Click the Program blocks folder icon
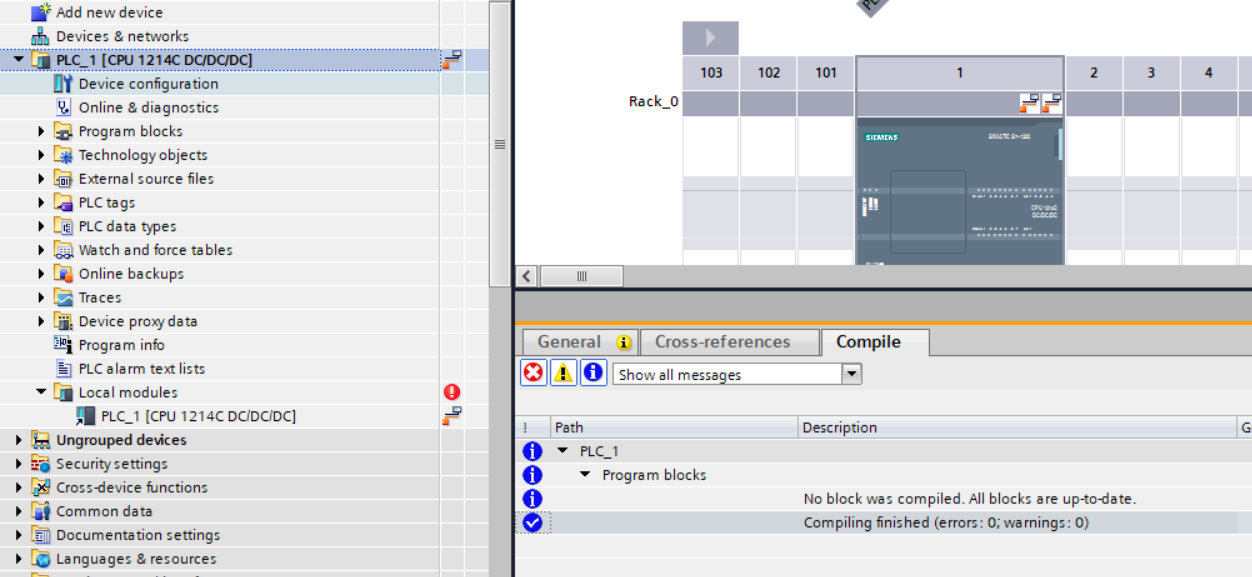This screenshot has width=1252, height=577. click(63, 131)
